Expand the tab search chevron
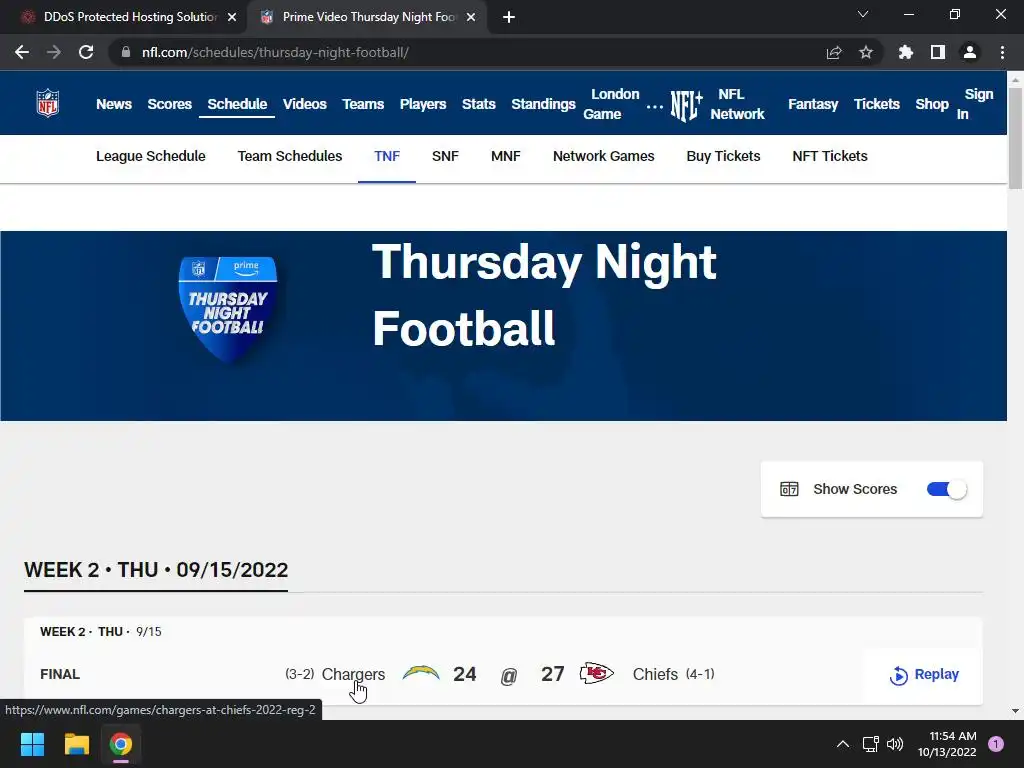The image size is (1024, 768). pyautogui.click(x=863, y=14)
